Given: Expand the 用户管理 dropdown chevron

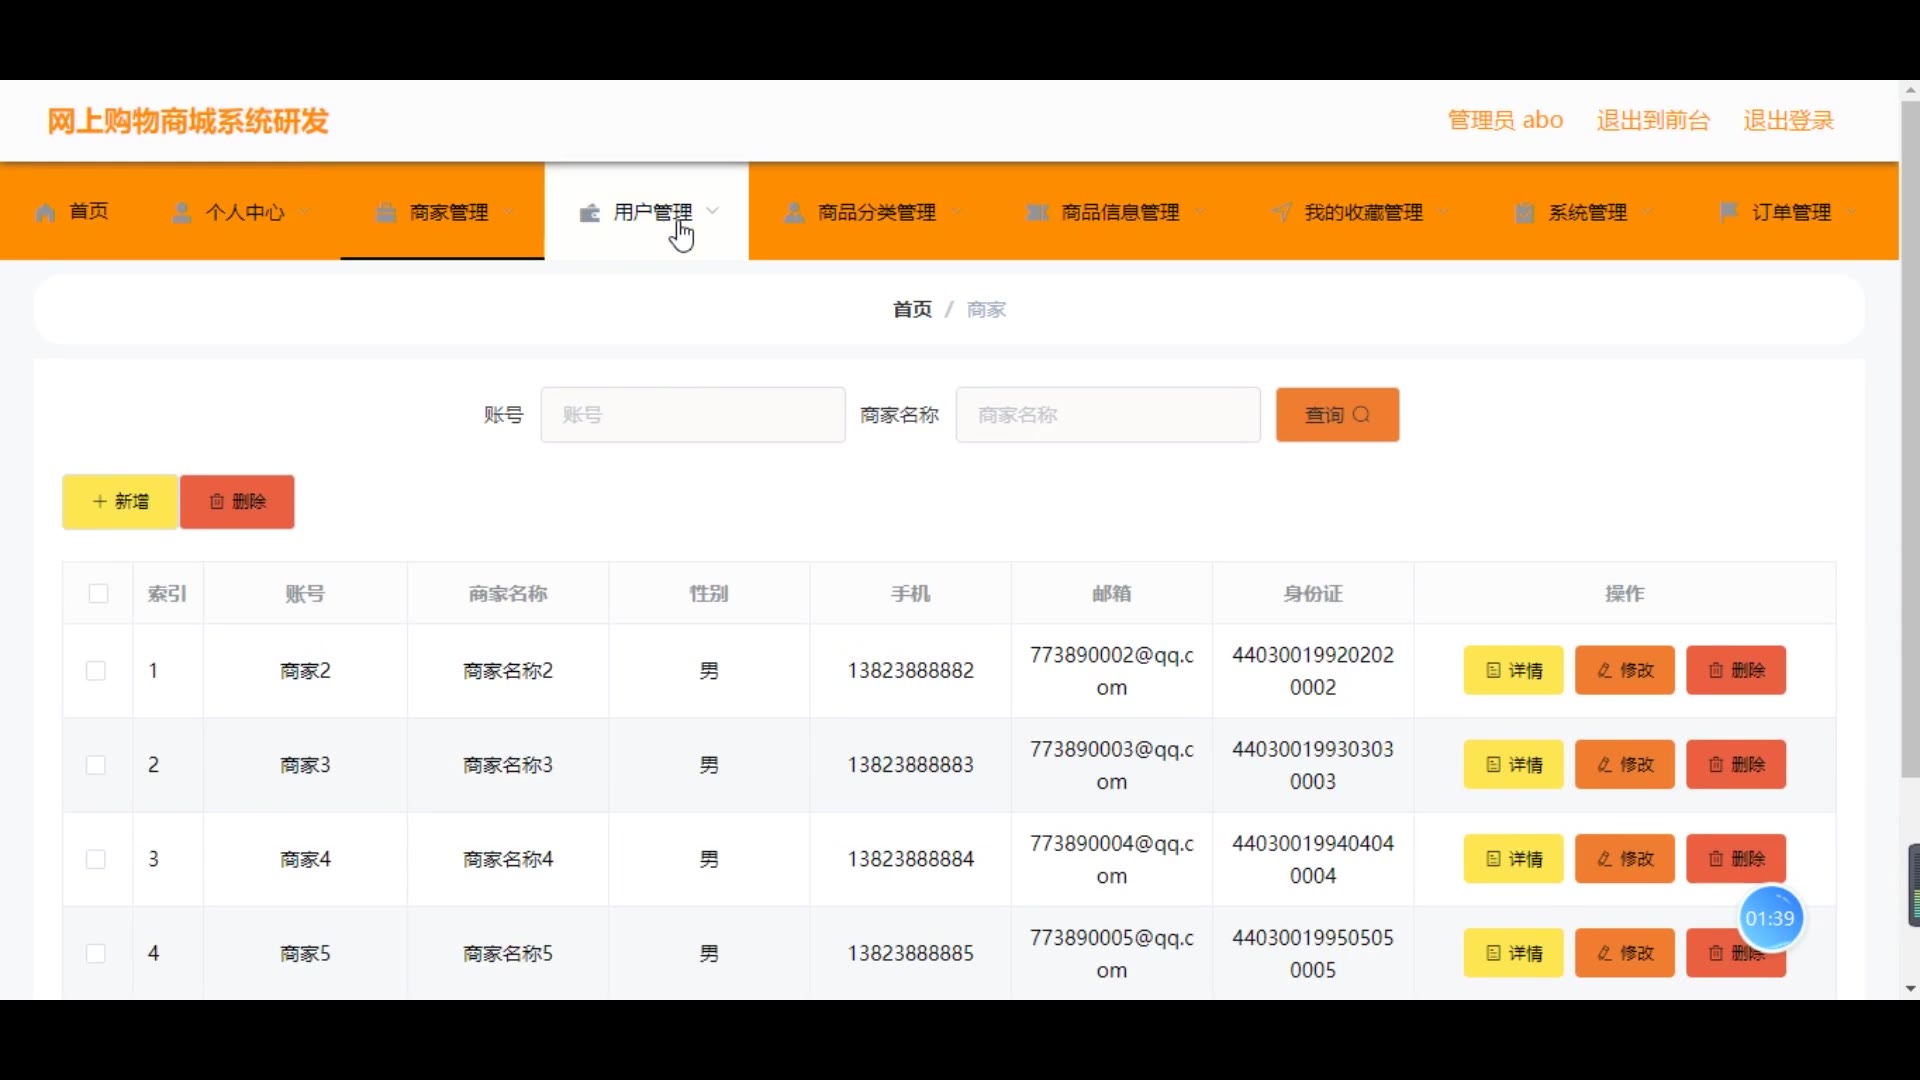Looking at the screenshot, I should click(713, 211).
